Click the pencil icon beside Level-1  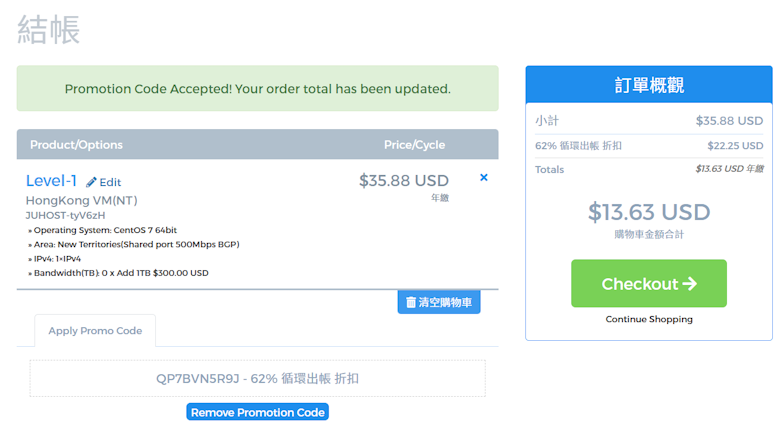pyautogui.click(x=92, y=182)
